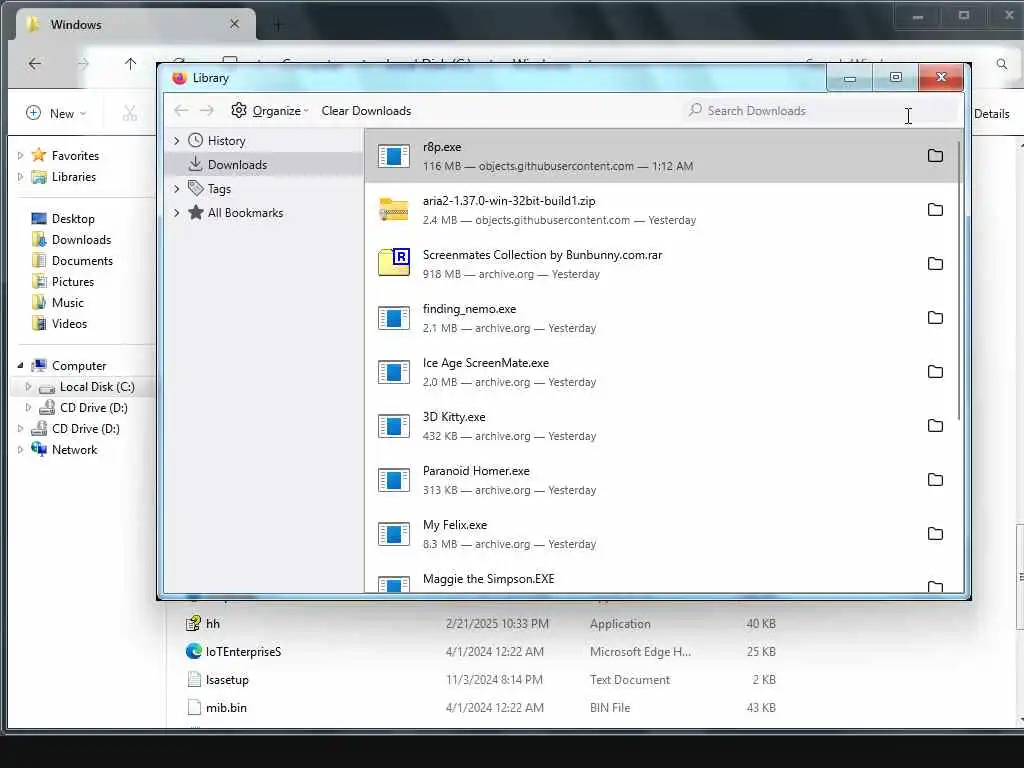Click the My Felix.exe file icon
This screenshot has width=1024, height=768.
(x=394, y=534)
